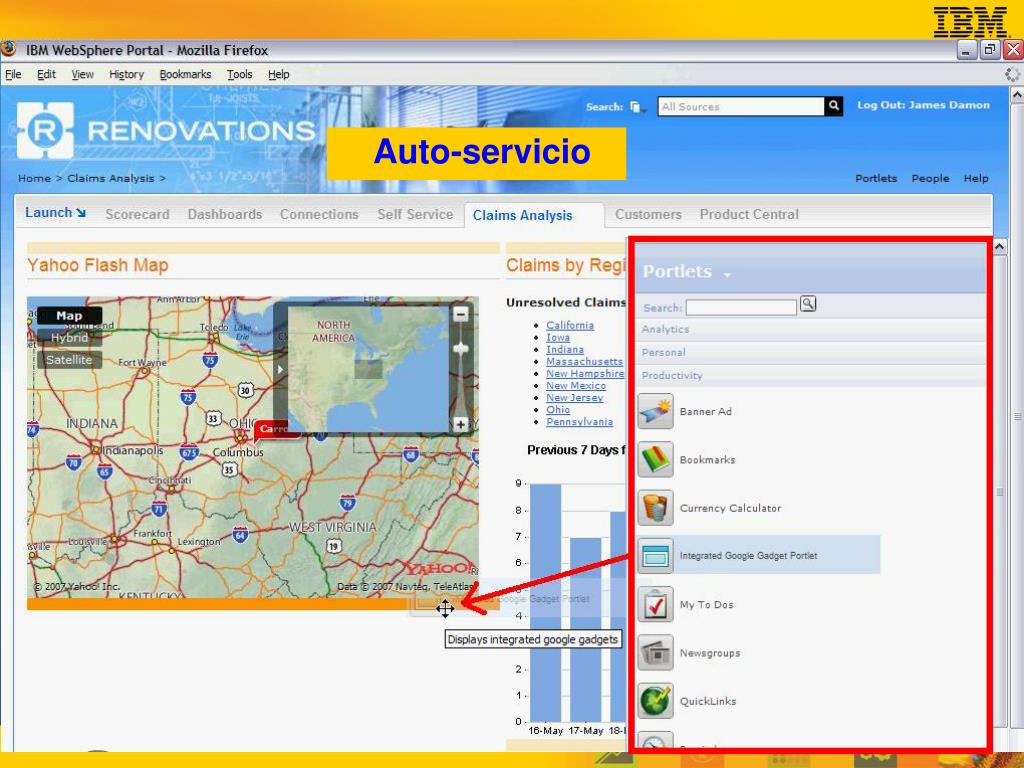The width and height of the screenshot is (1024, 768).
Task: Click the portlet palette search field
Action: pos(741,308)
